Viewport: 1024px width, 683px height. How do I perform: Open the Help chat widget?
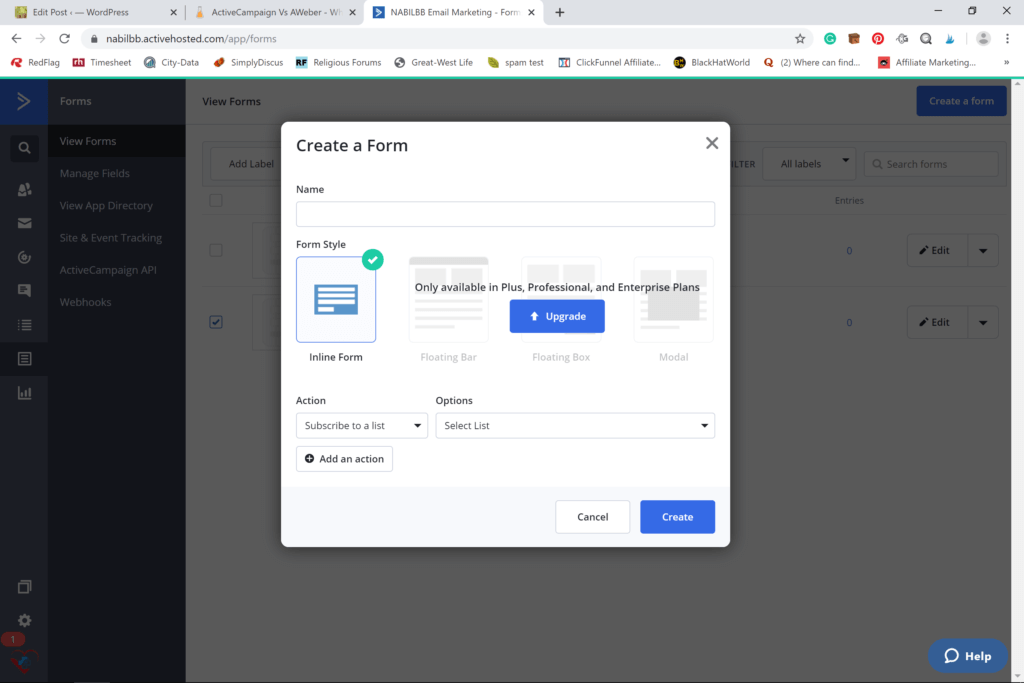pyautogui.click(x=968, y=656)
